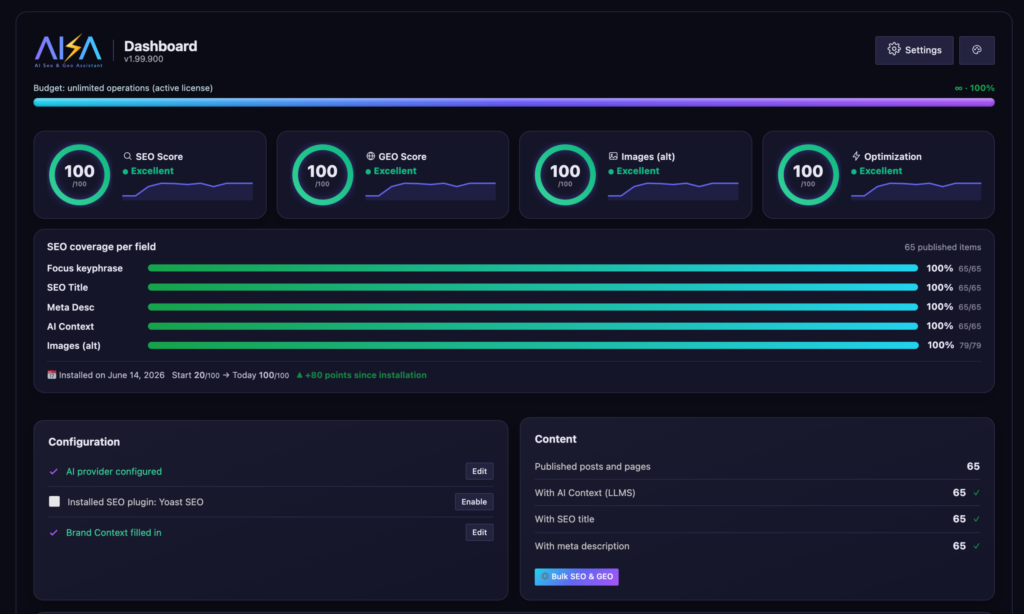
Task: Edit the Brand Context
Action: (x=479, y=532)
